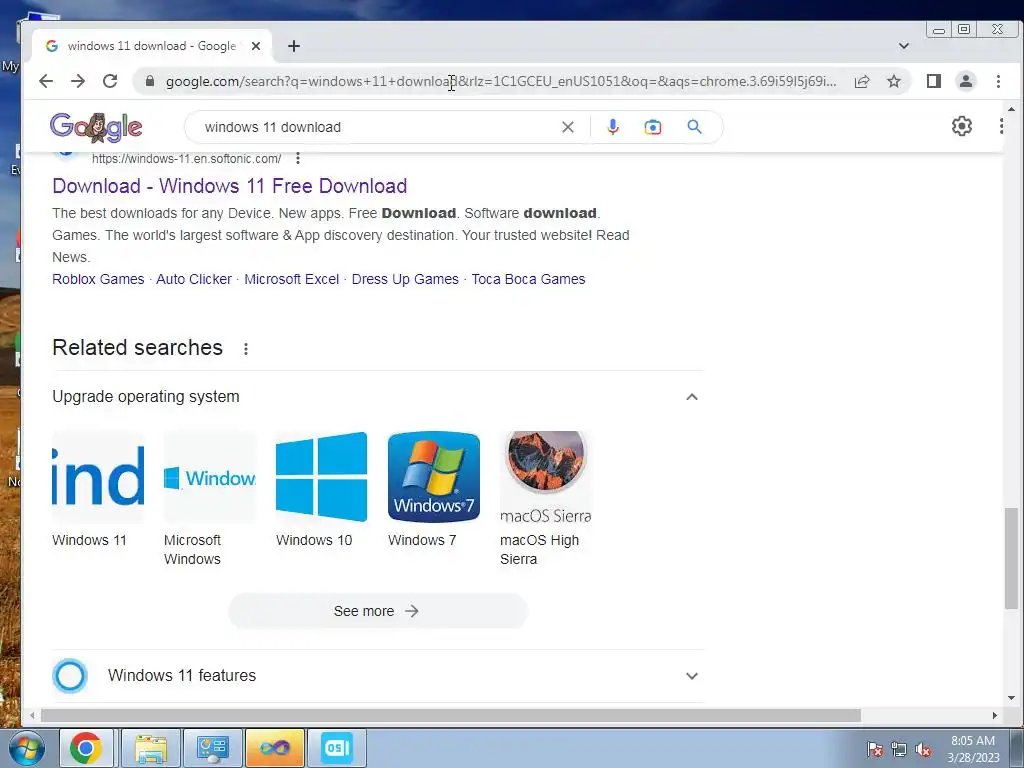Click the See more button

click(377, 611)
